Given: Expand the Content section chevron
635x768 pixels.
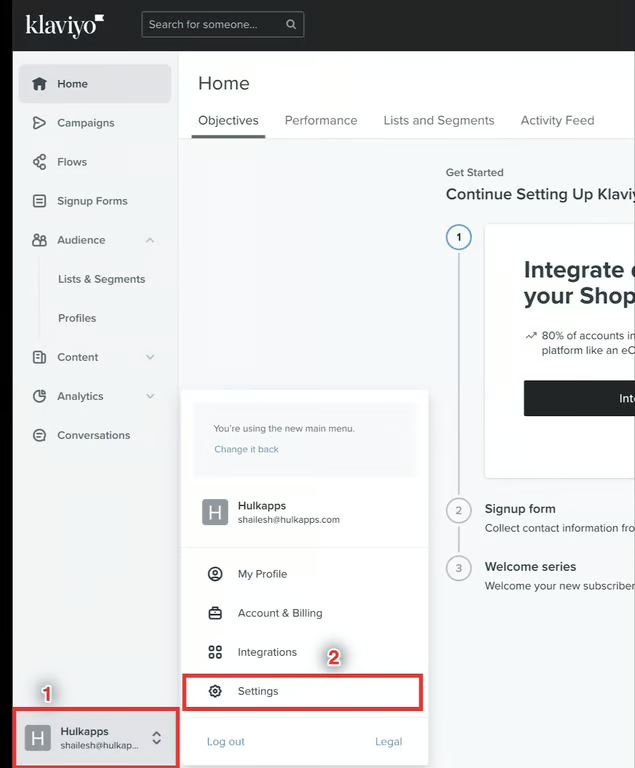Looking at the screenshot, I should (150, 357).
